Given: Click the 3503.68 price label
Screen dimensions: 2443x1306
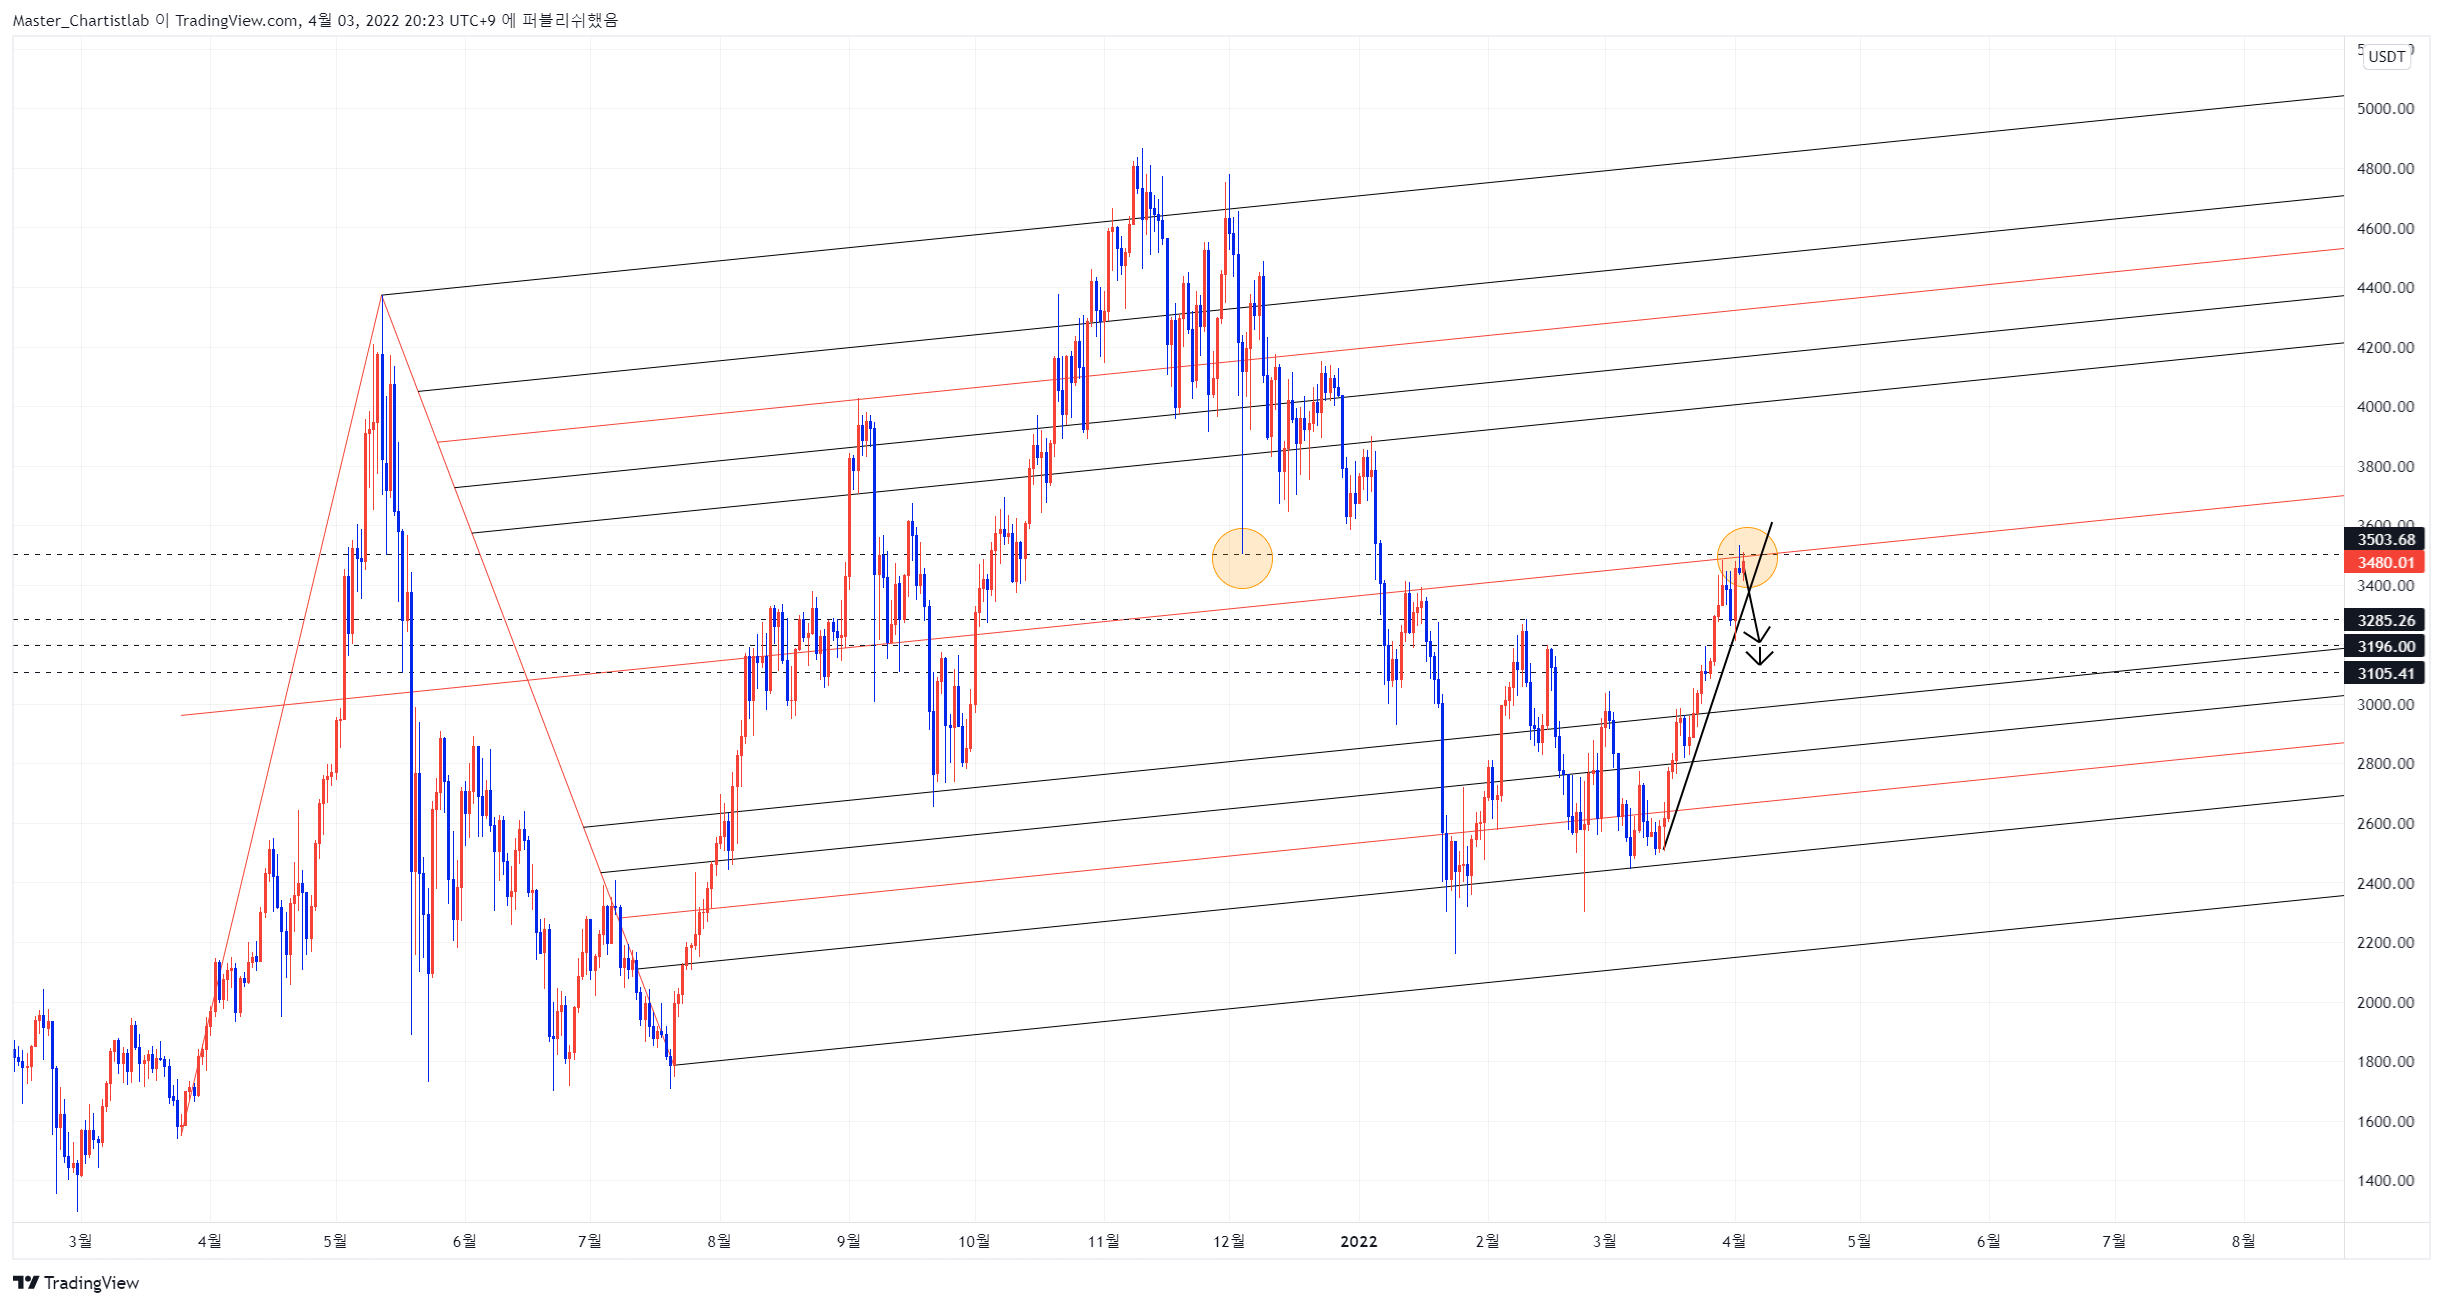Looking at the screenshot, I should pyautogui.click(x=2385, y=540).
